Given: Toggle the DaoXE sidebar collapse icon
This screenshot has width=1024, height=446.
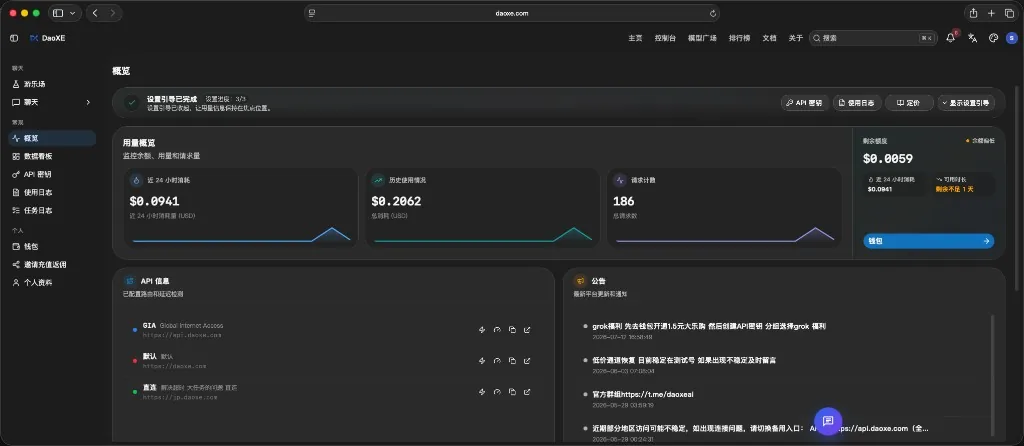Looking at the screenshot, I should pyautogui.click(x=14, y=38).
